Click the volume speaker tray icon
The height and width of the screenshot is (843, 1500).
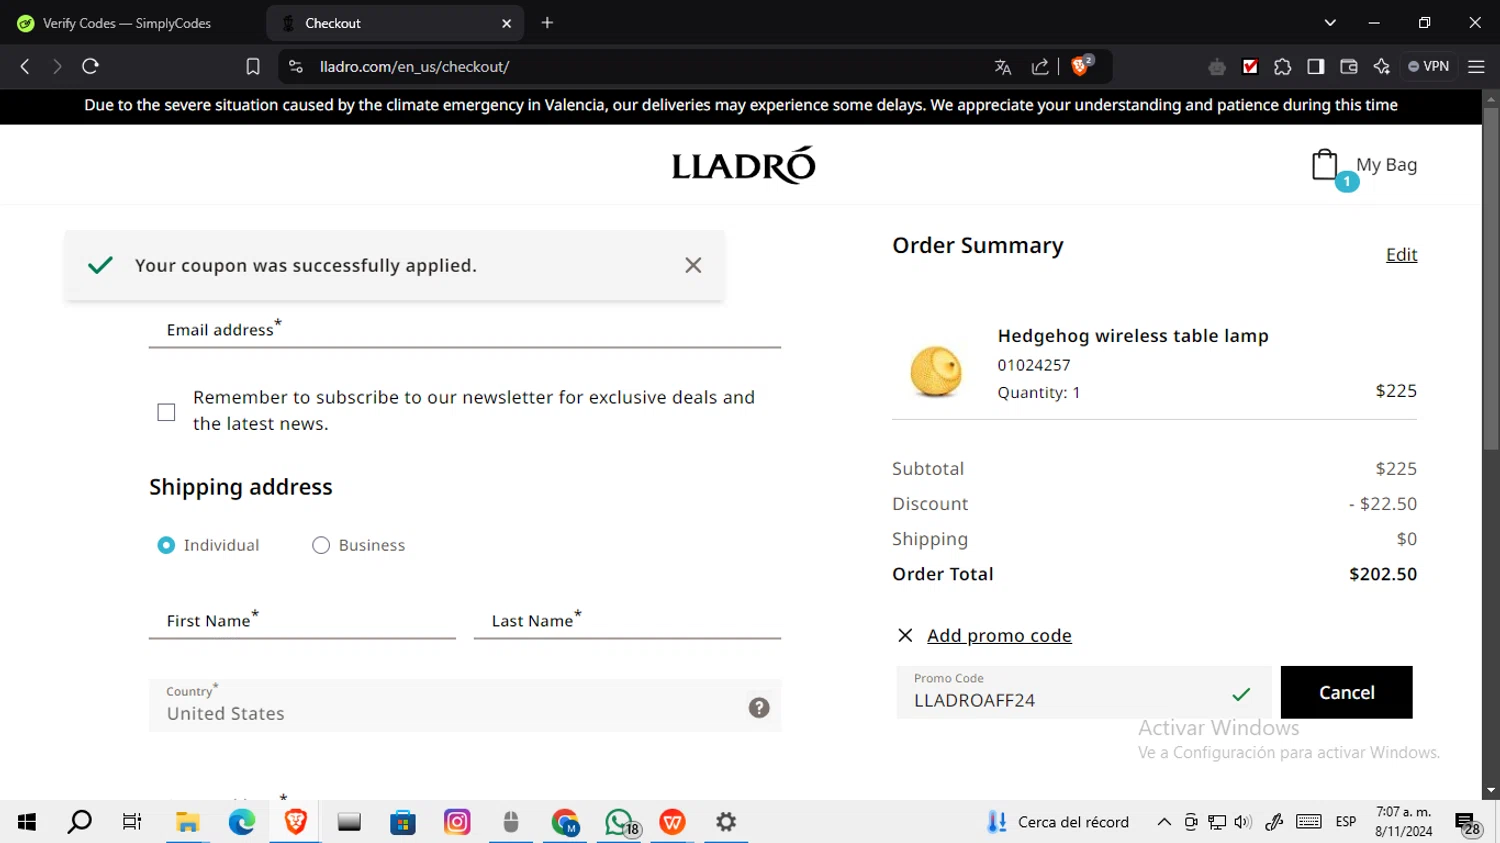pyautogui.click(x=1243, y=822)
